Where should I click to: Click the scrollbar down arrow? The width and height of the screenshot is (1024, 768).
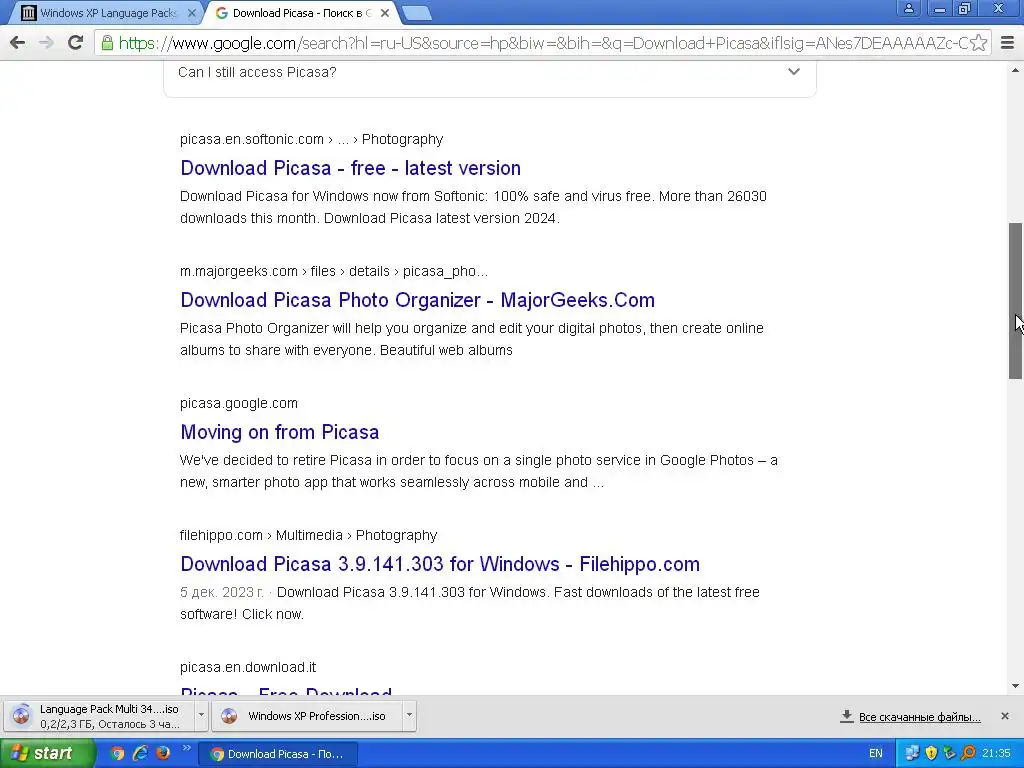pyautogui.click(x=1015, y=686)
